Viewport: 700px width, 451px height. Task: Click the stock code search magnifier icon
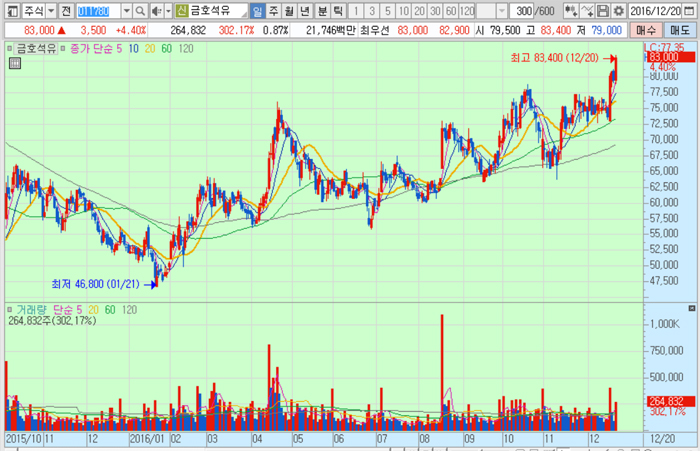point(140,10)
